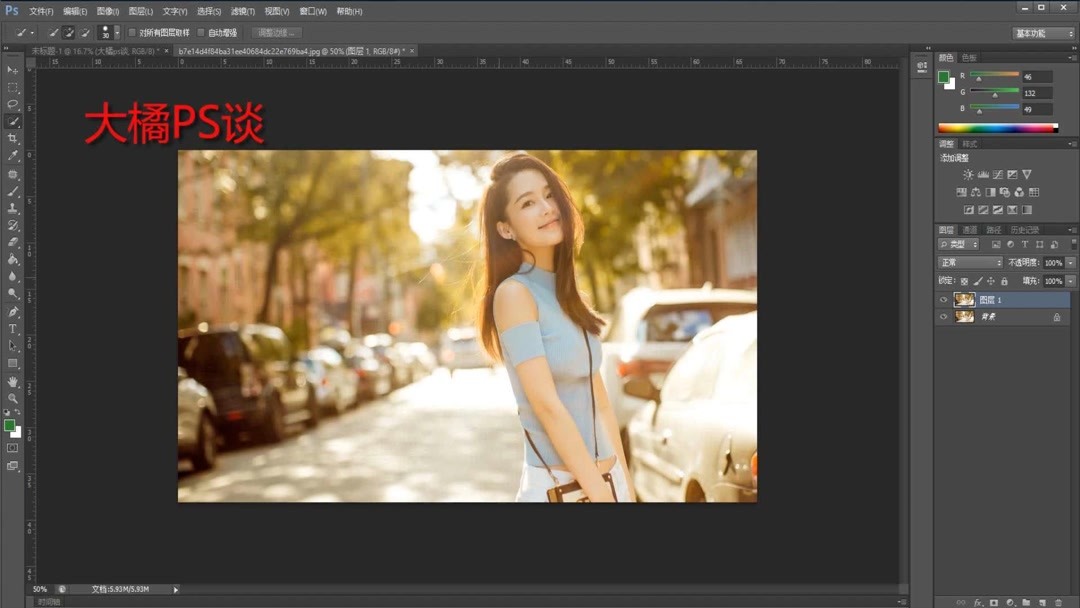1080x608 pixels.
Task: Add a Brightness/Contrast adjustment
Action: (x=967, y=175)
